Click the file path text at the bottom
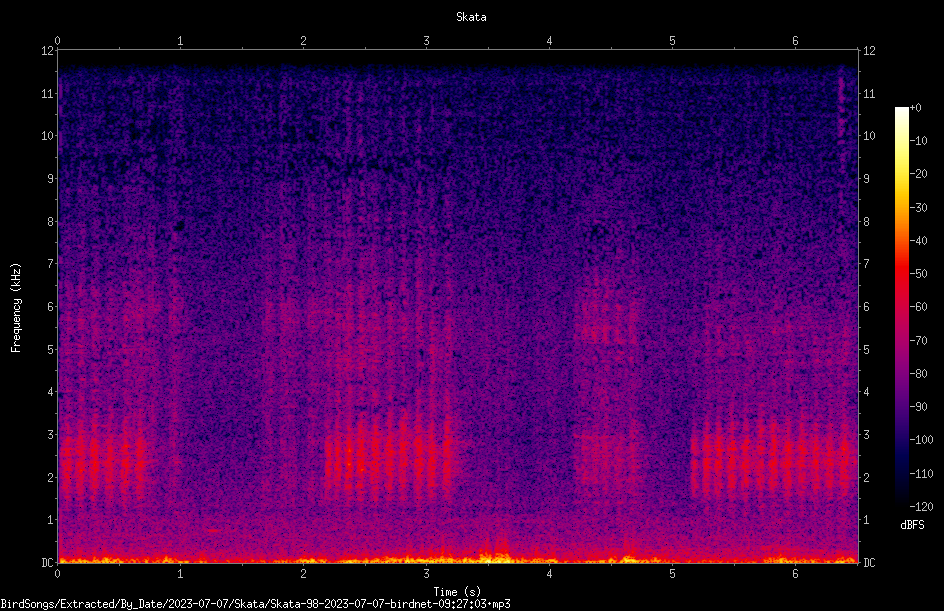 click(x=255, y=604)
